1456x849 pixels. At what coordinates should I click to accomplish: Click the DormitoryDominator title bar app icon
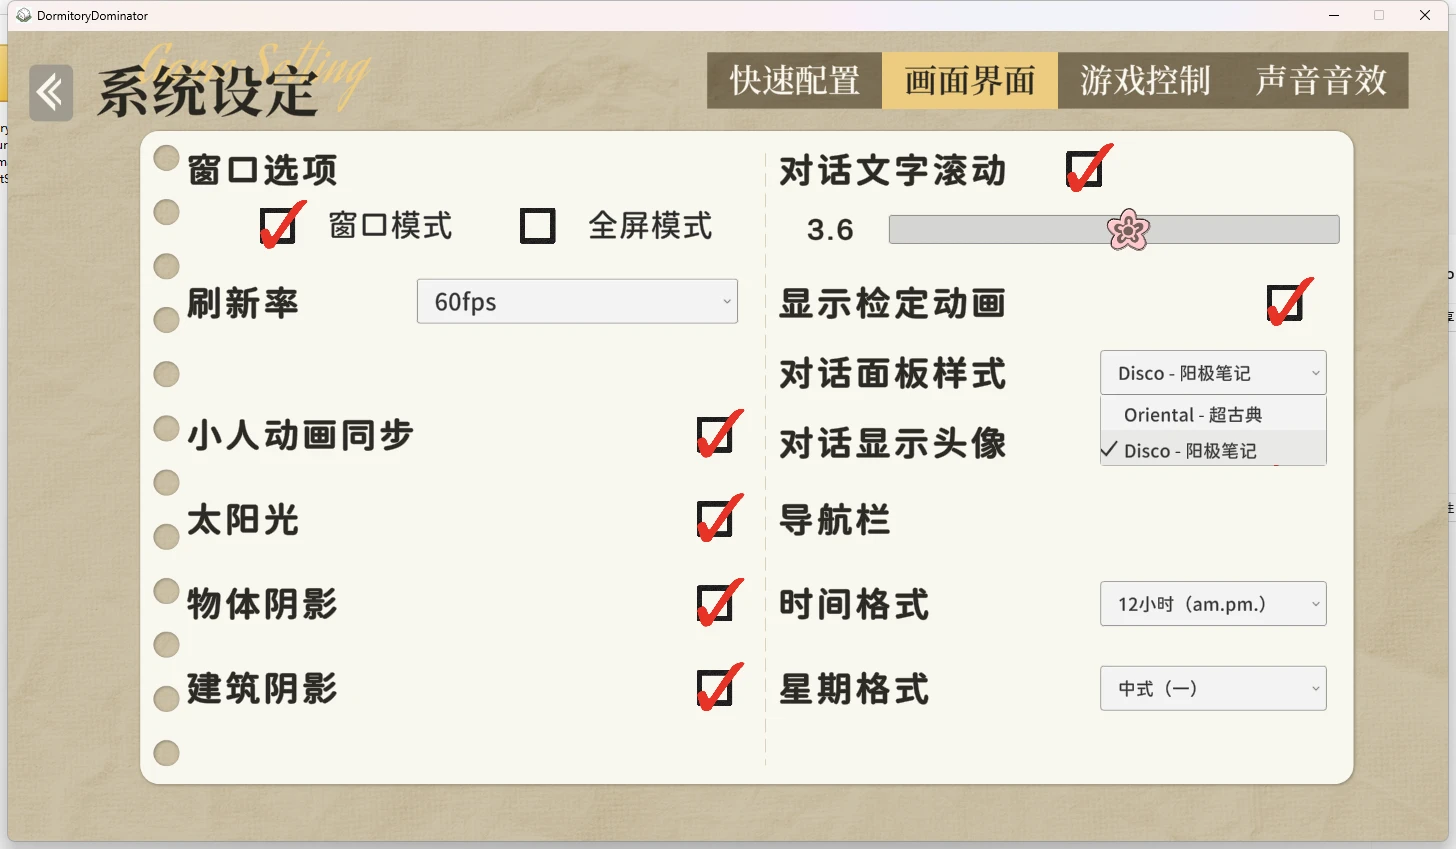click(23, 15)
